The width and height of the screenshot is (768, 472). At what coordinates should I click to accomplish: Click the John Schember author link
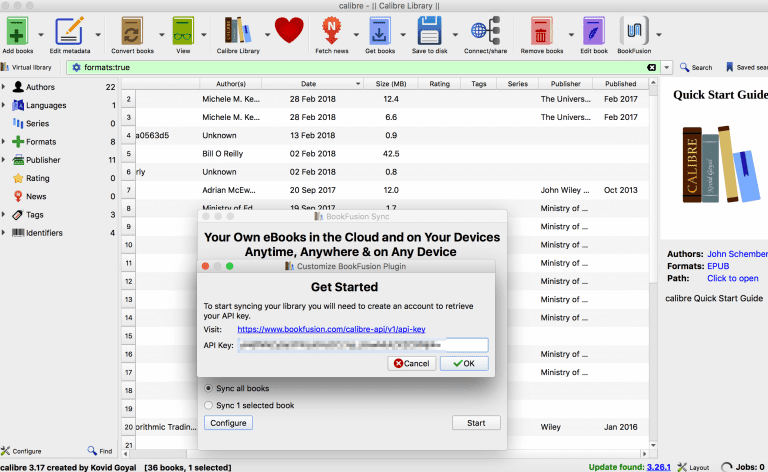point(737,254)
